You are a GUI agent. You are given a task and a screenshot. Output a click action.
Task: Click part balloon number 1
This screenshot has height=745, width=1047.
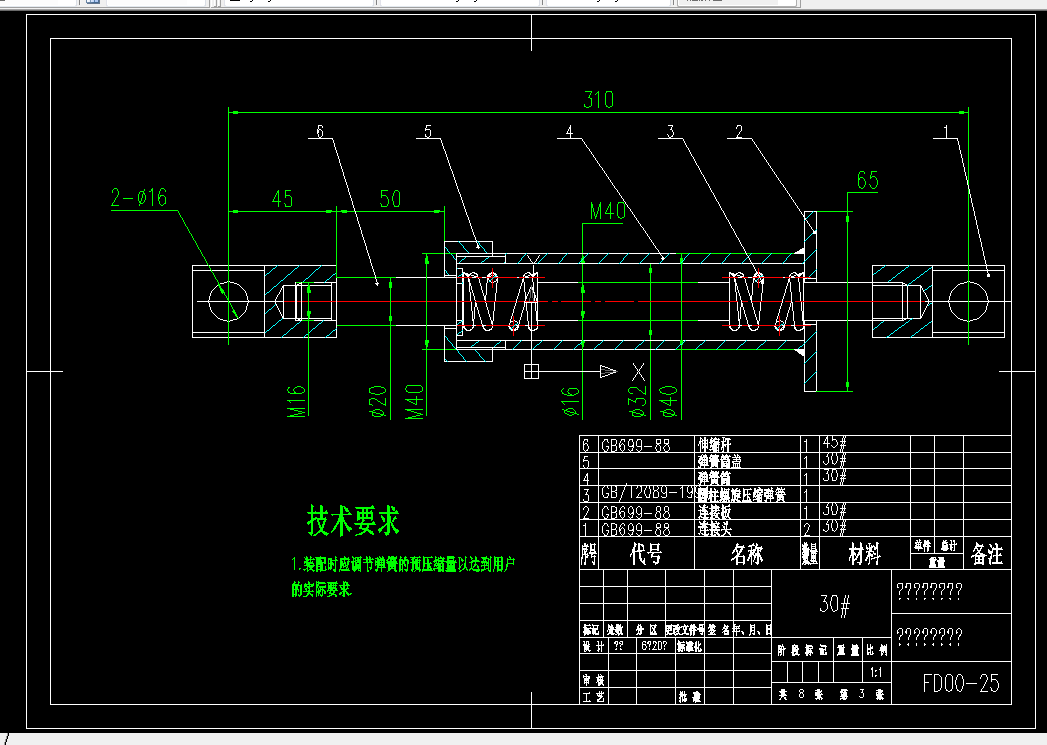pyautogui.click(x=946, y=131)
